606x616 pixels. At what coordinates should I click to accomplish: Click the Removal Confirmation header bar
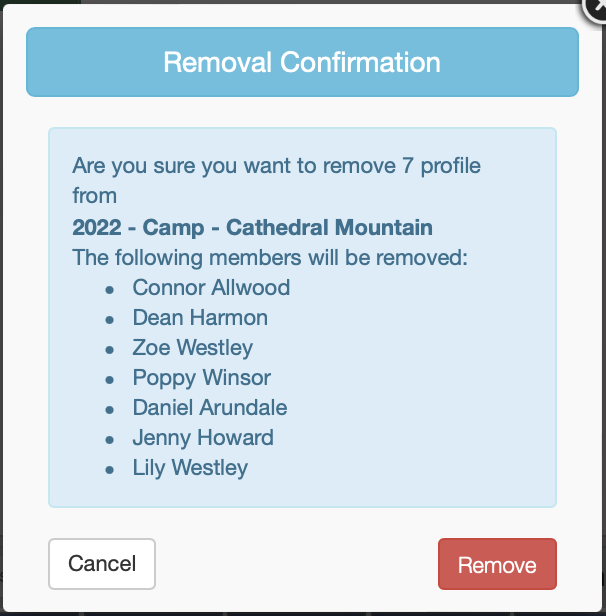(302, 62)
